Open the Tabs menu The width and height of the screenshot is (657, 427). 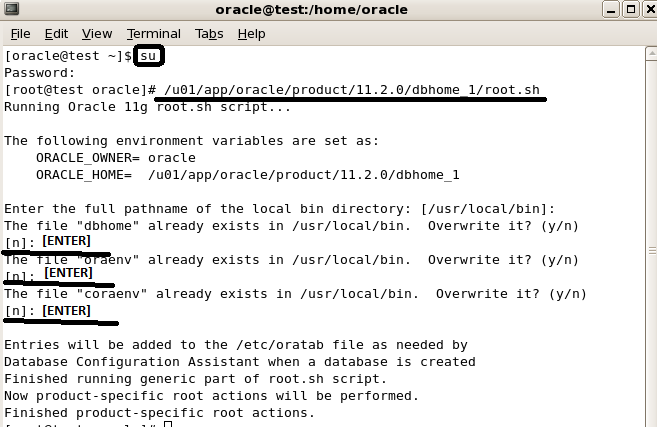[x=209, y=33]
